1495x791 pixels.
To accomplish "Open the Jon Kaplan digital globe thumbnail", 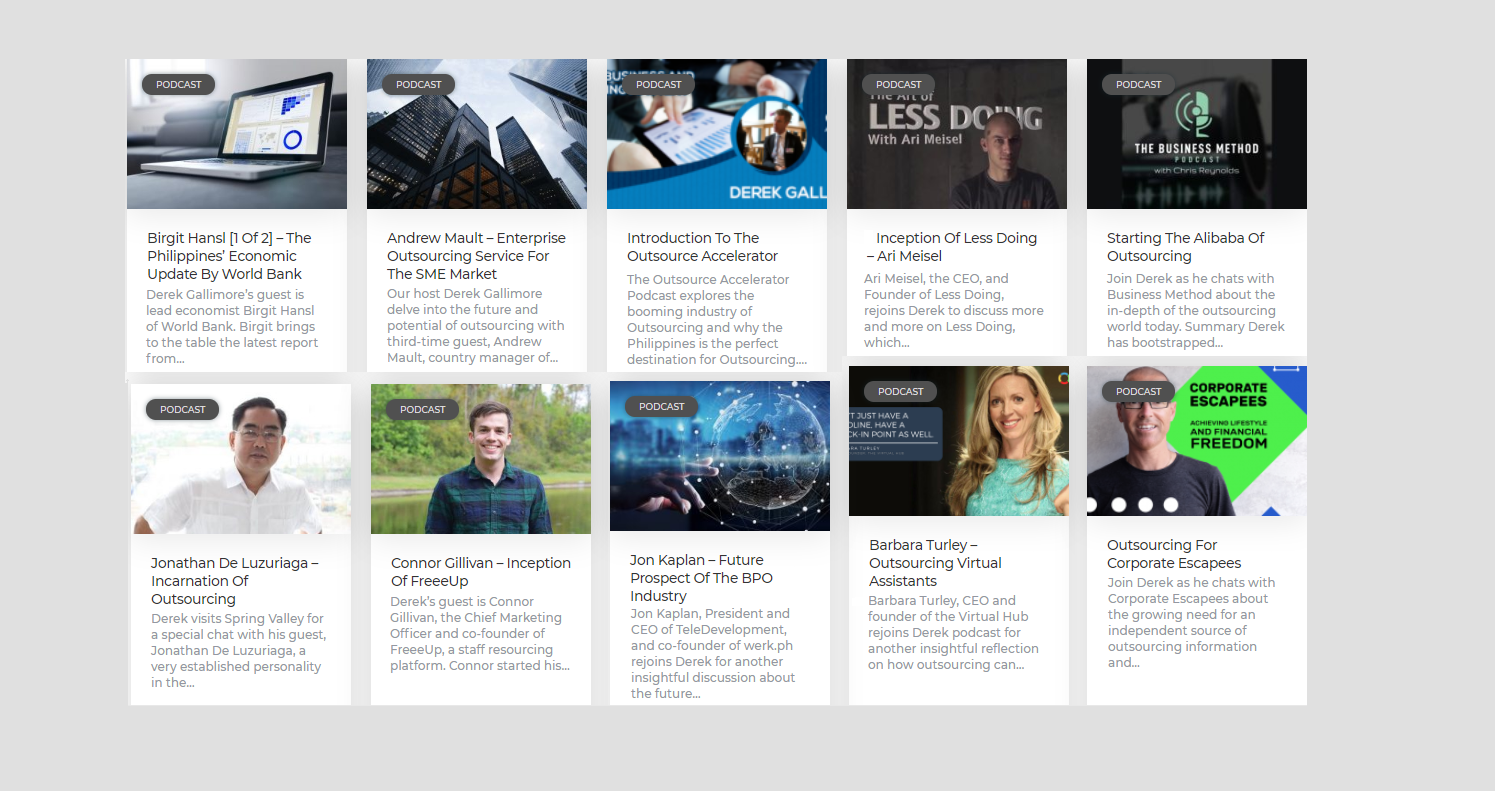I will (x=720, y=456).
